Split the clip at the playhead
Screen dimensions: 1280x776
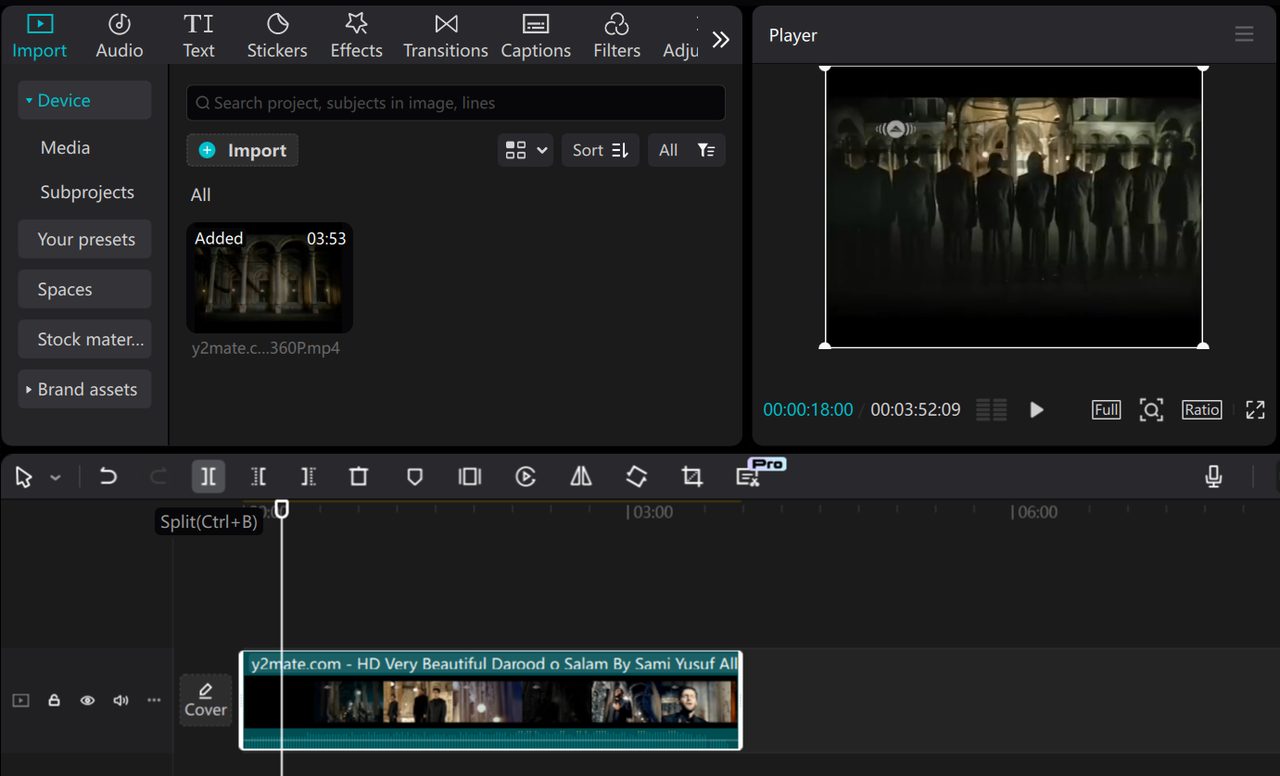[208, 477]
